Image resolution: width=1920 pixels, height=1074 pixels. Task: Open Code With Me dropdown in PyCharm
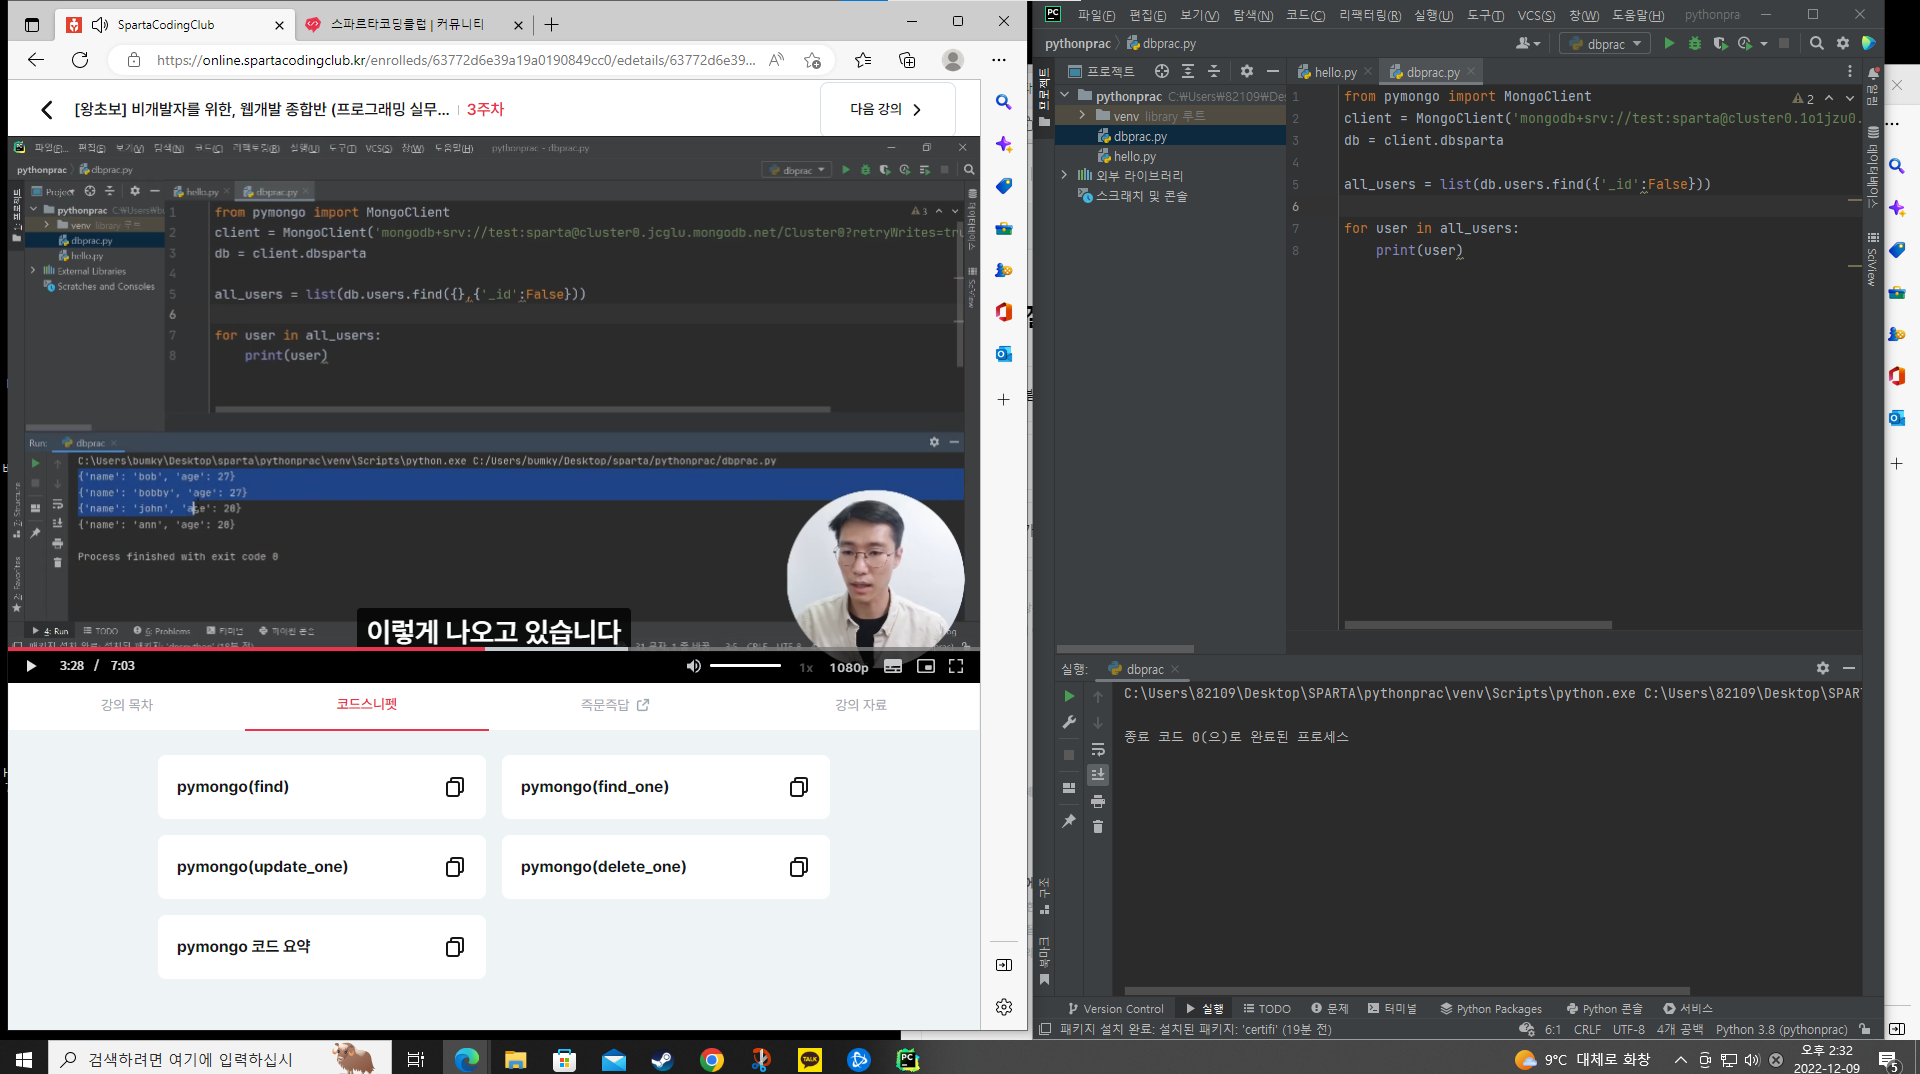(x=1527, y=43)
